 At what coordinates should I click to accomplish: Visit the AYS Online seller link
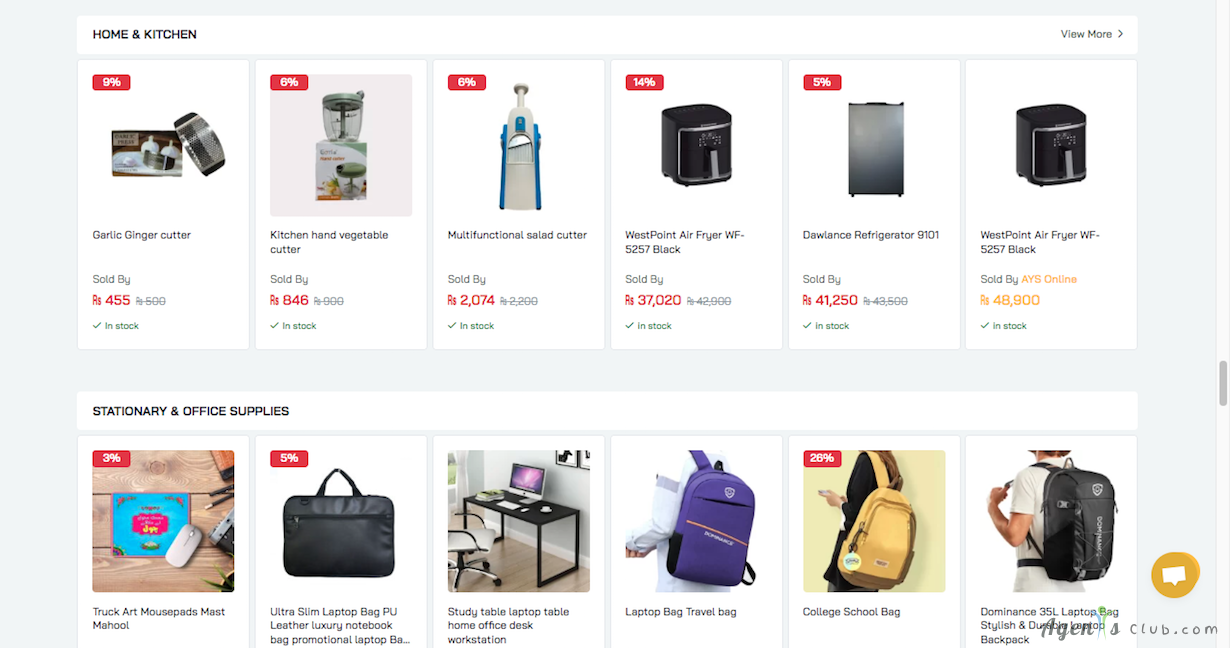click(1049, 279)
